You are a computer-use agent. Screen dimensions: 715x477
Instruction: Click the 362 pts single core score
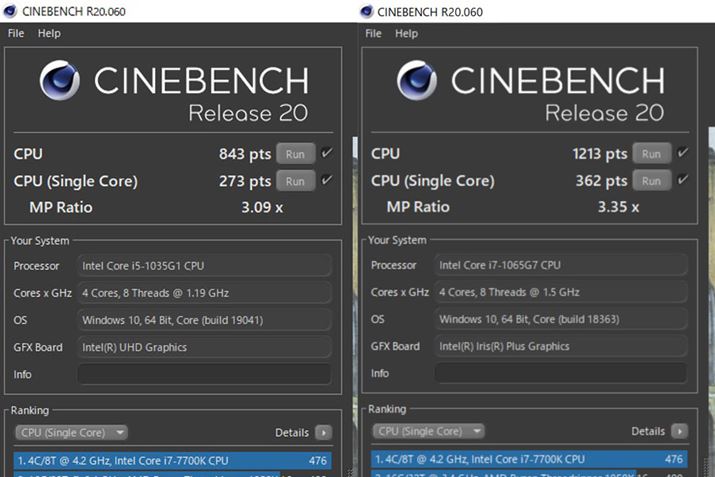pos(601,181)
